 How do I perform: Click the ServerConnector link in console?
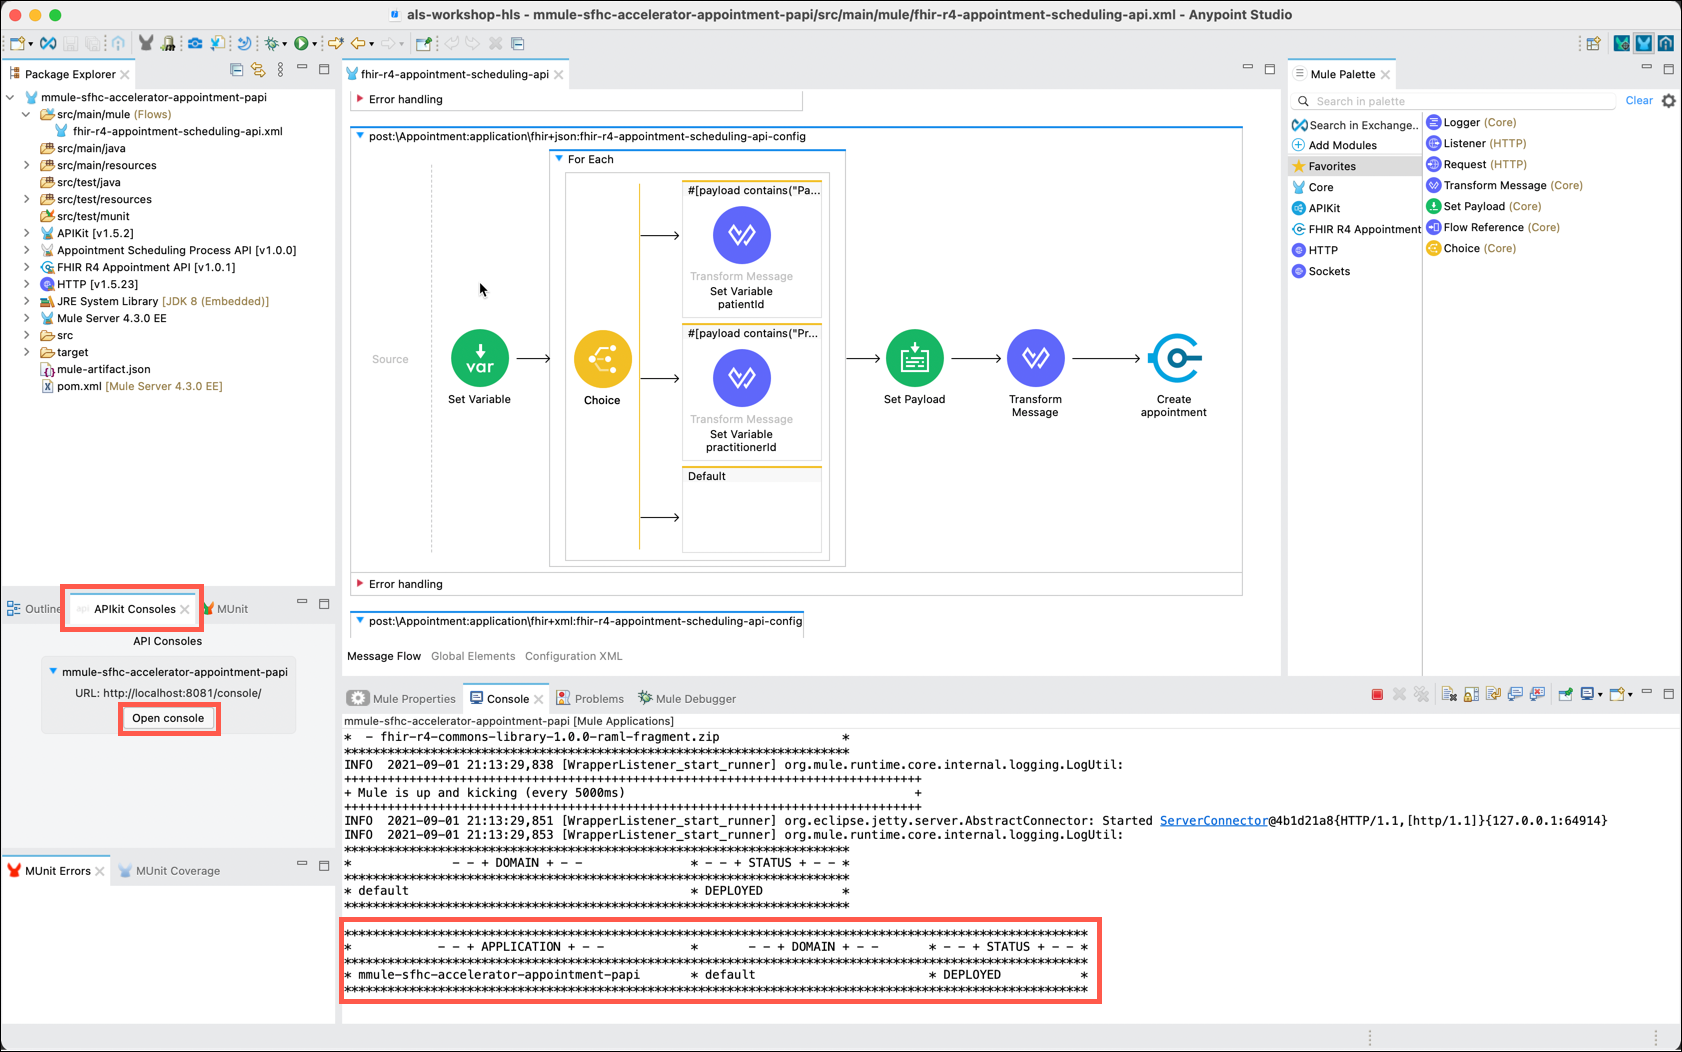1214,821
